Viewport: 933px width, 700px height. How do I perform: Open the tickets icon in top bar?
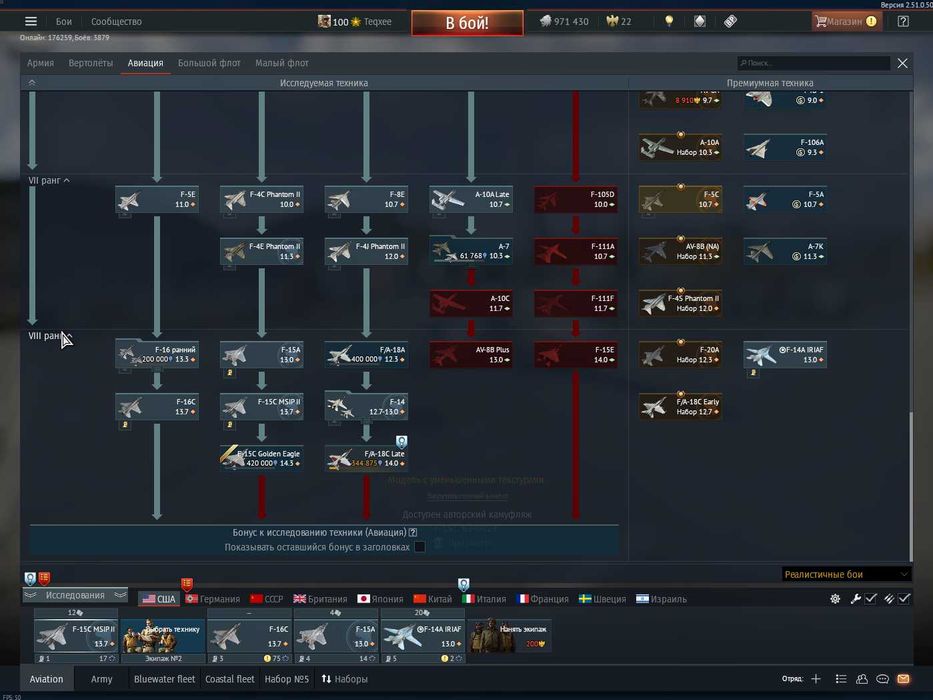click(730, 21)
